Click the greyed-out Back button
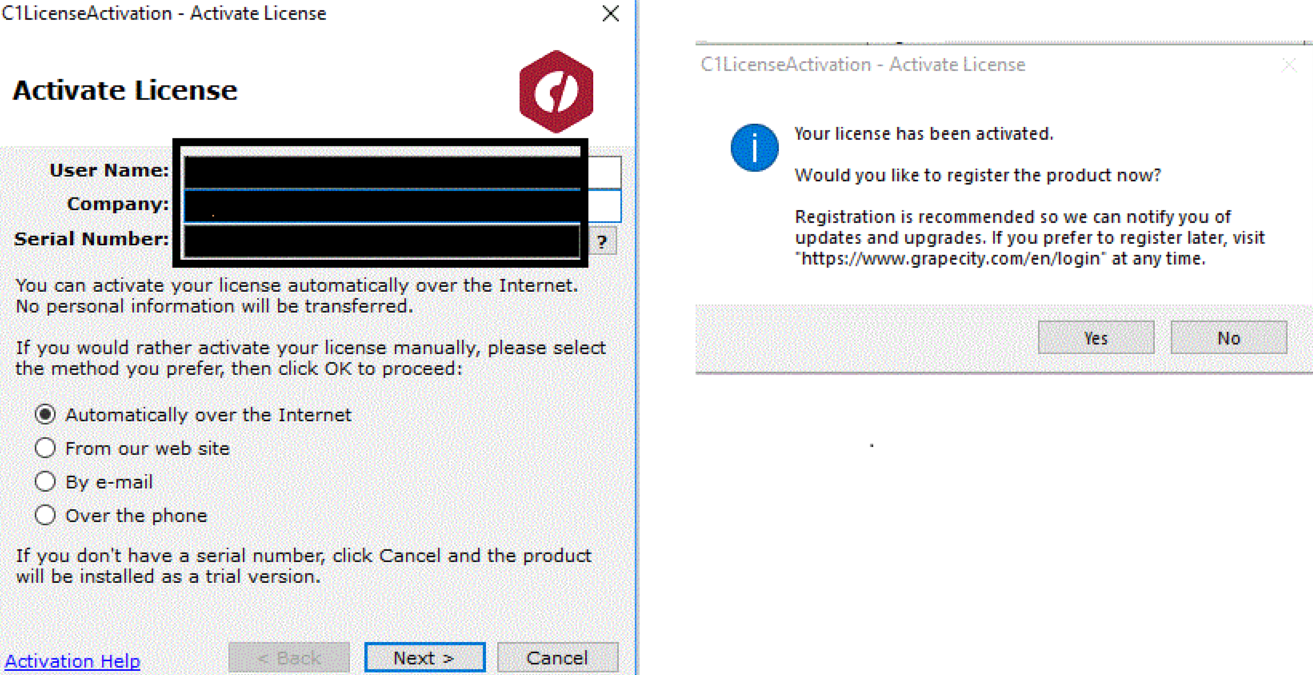 (x=289, y=657)
